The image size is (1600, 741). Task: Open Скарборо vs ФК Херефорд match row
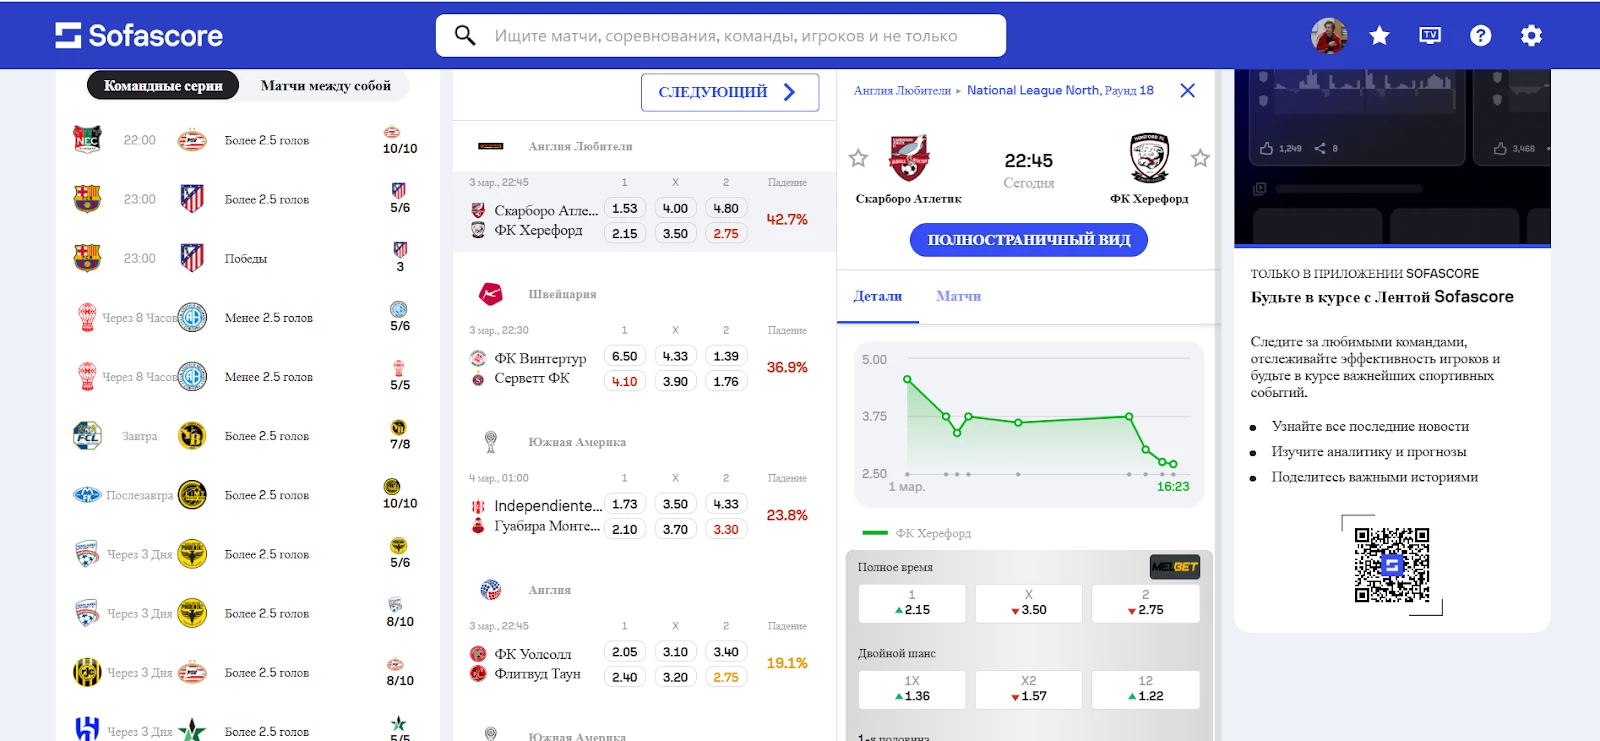pyautogui.click(x=644, y=212)
